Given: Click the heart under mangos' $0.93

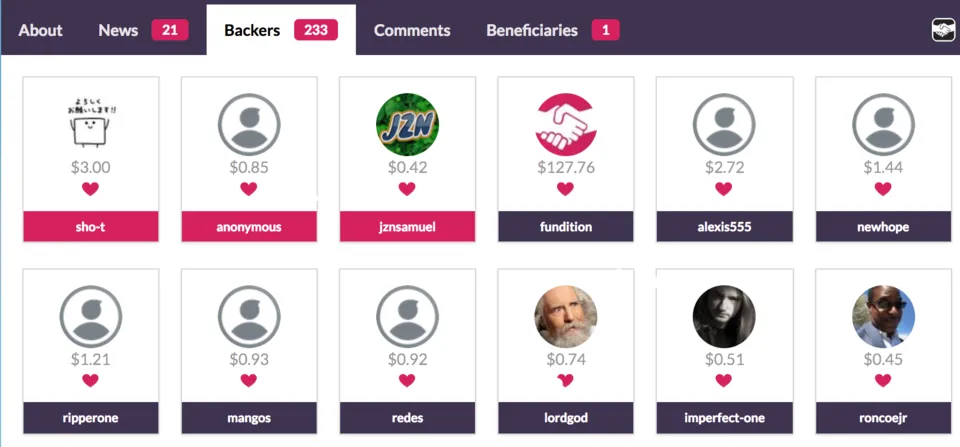Looking at the screenshot, I should (249, 380).
